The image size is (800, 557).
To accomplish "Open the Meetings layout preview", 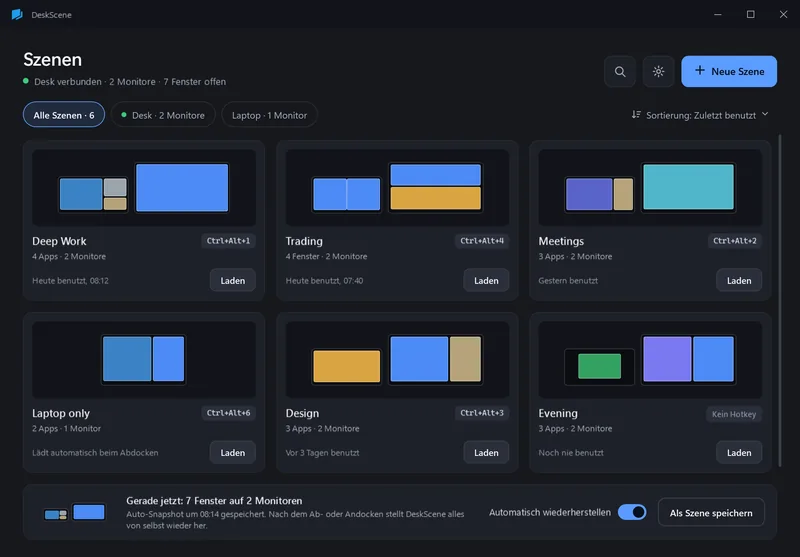I will point(651,188).
